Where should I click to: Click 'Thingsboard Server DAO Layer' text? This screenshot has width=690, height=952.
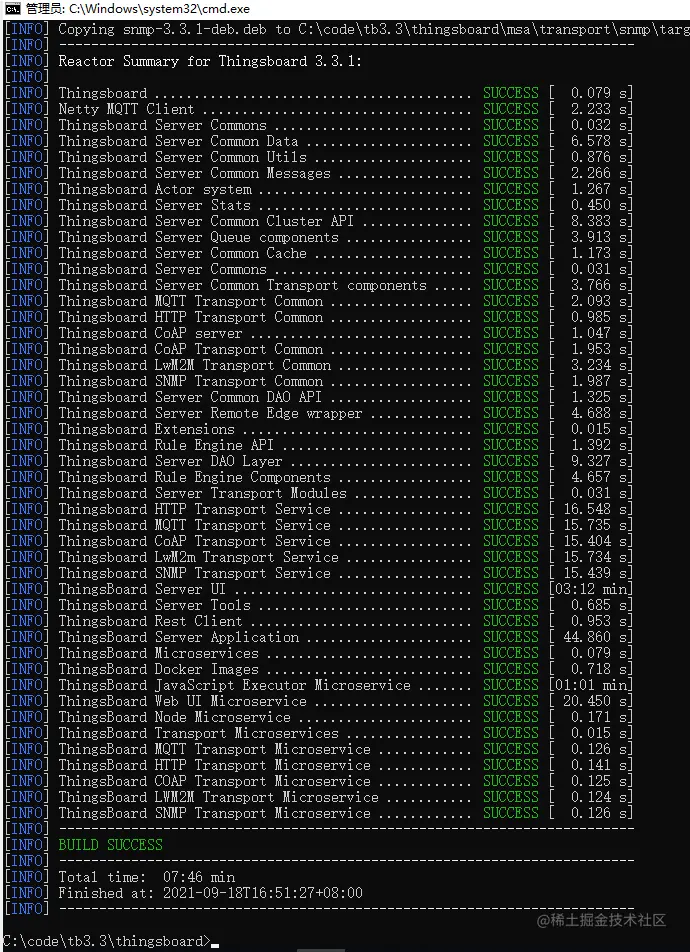(170, 461)
